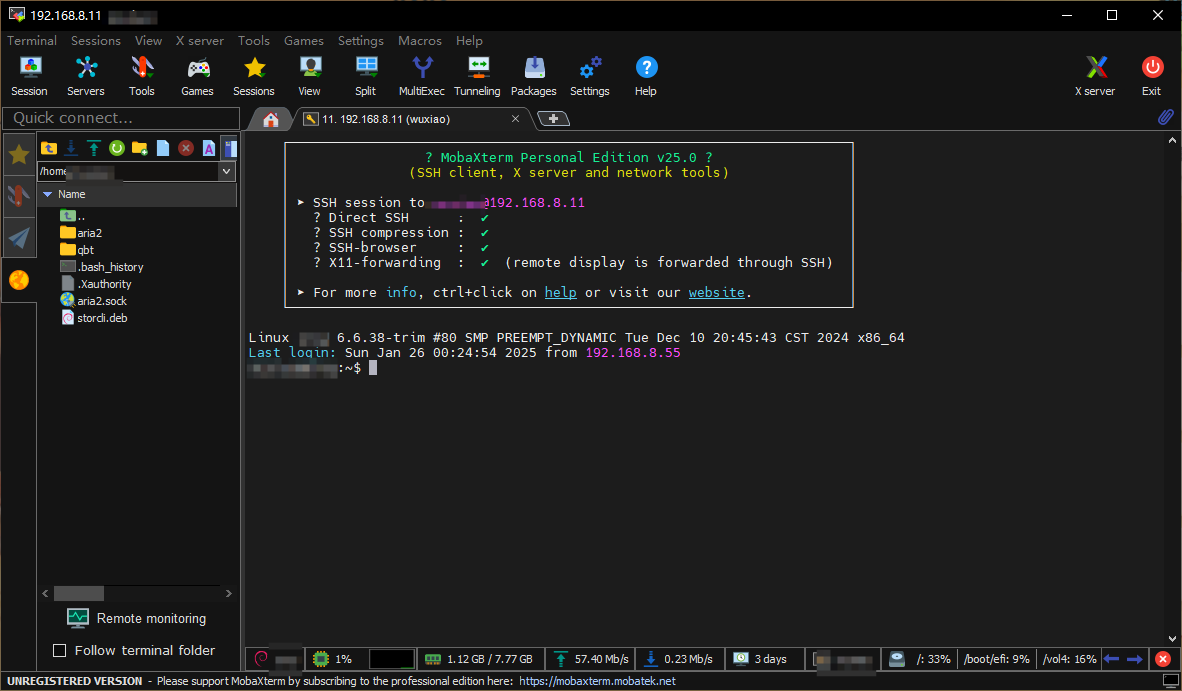Open the Tunneling manager
This screenshot has height=691, width=1182.
point(477,76)
